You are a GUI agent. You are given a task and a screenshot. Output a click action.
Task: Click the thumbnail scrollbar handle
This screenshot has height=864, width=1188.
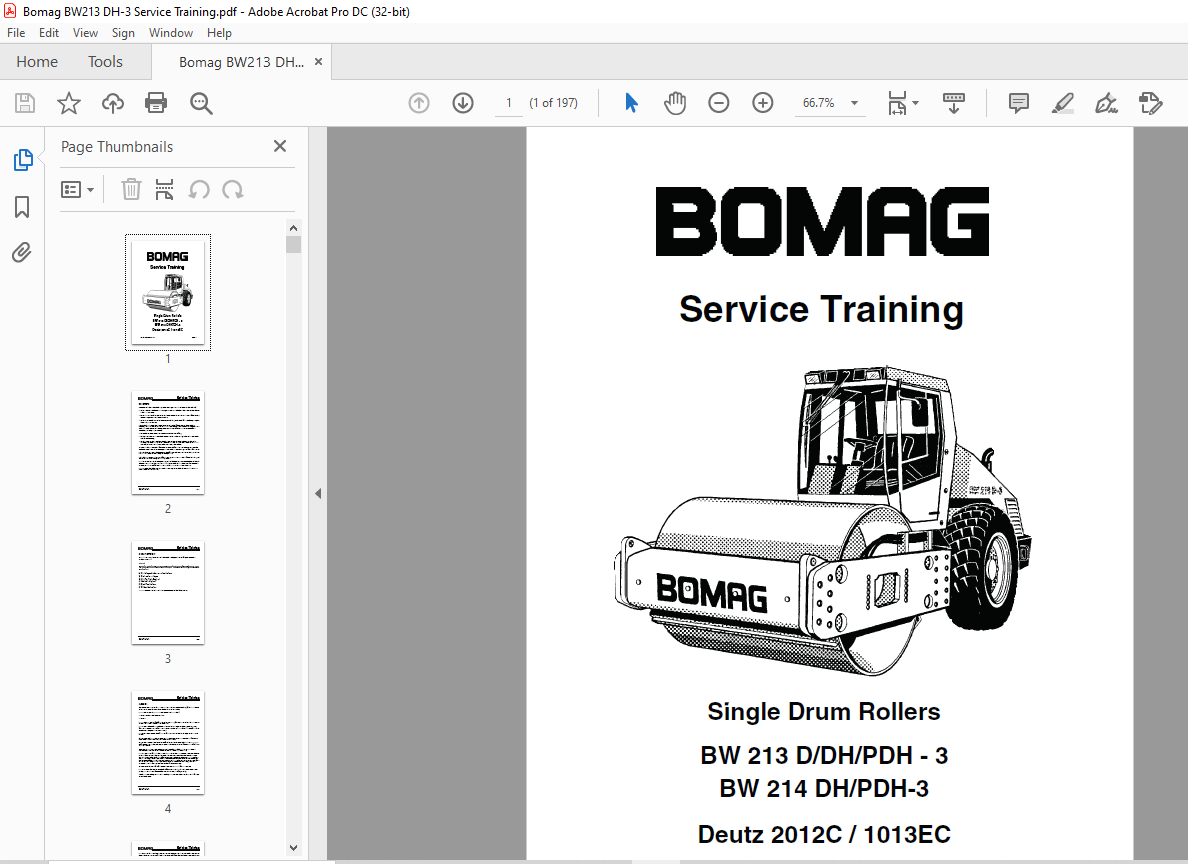pyautogui.click(x=294, y=244)
